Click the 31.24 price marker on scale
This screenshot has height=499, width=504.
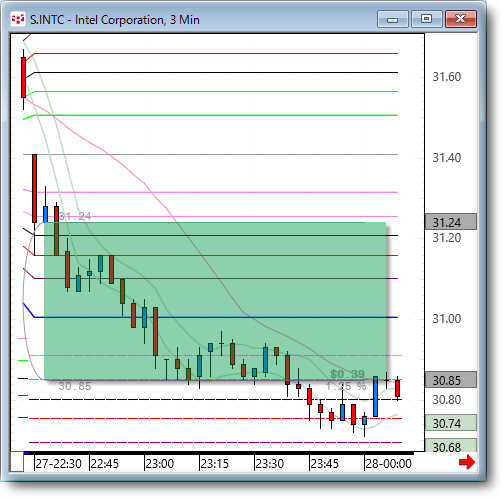(x=451, y=222)
